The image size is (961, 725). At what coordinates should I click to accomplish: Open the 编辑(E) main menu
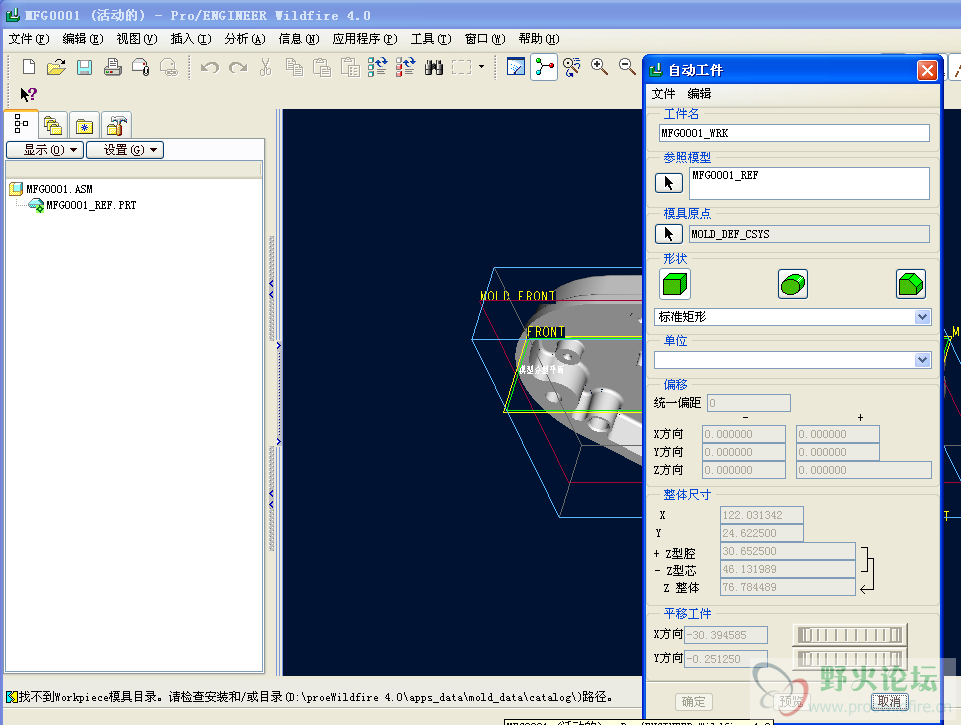(83, 39)
